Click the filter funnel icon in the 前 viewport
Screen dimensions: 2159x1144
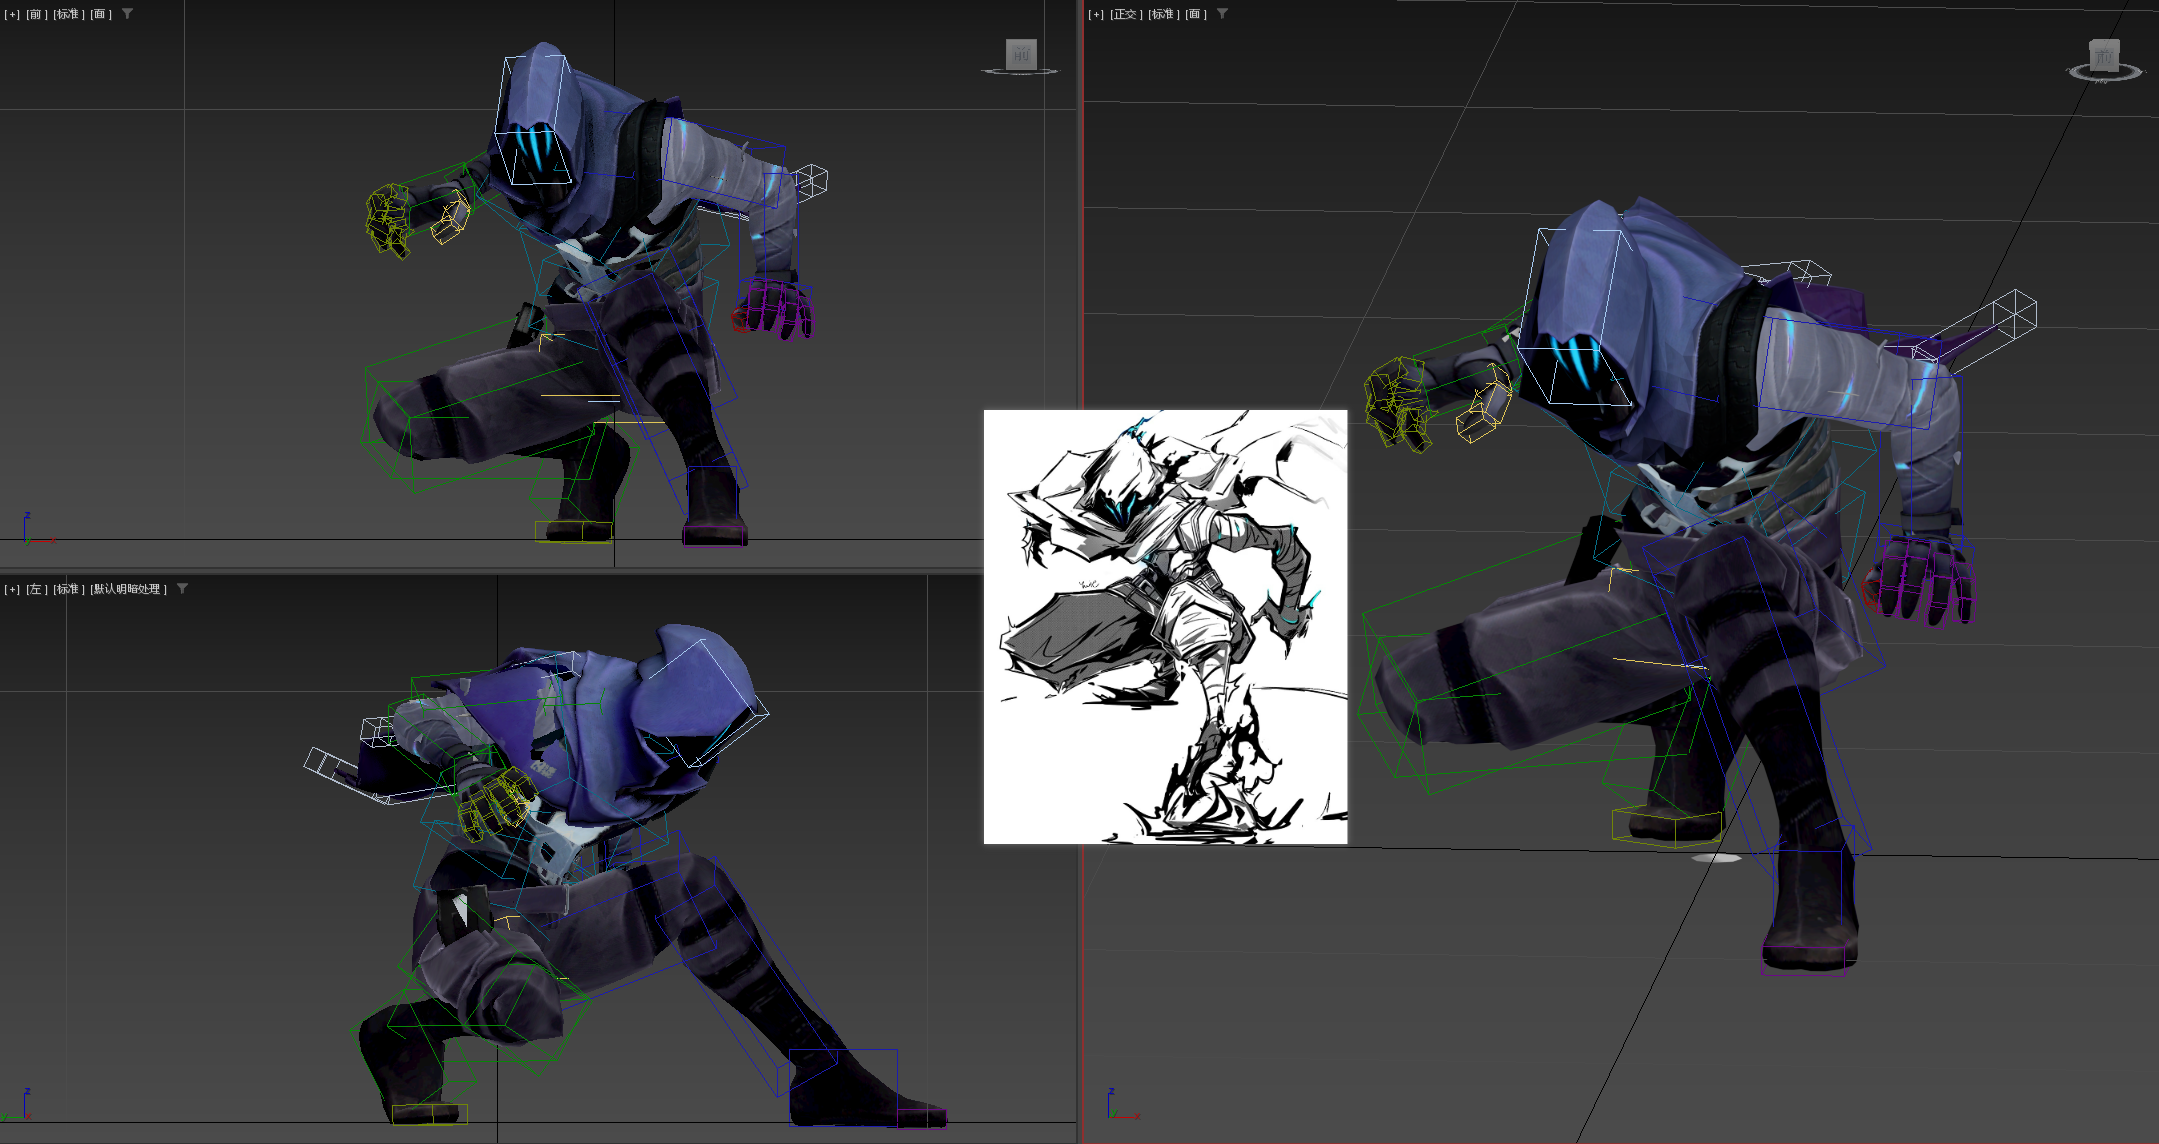click(x=127, y=14)
